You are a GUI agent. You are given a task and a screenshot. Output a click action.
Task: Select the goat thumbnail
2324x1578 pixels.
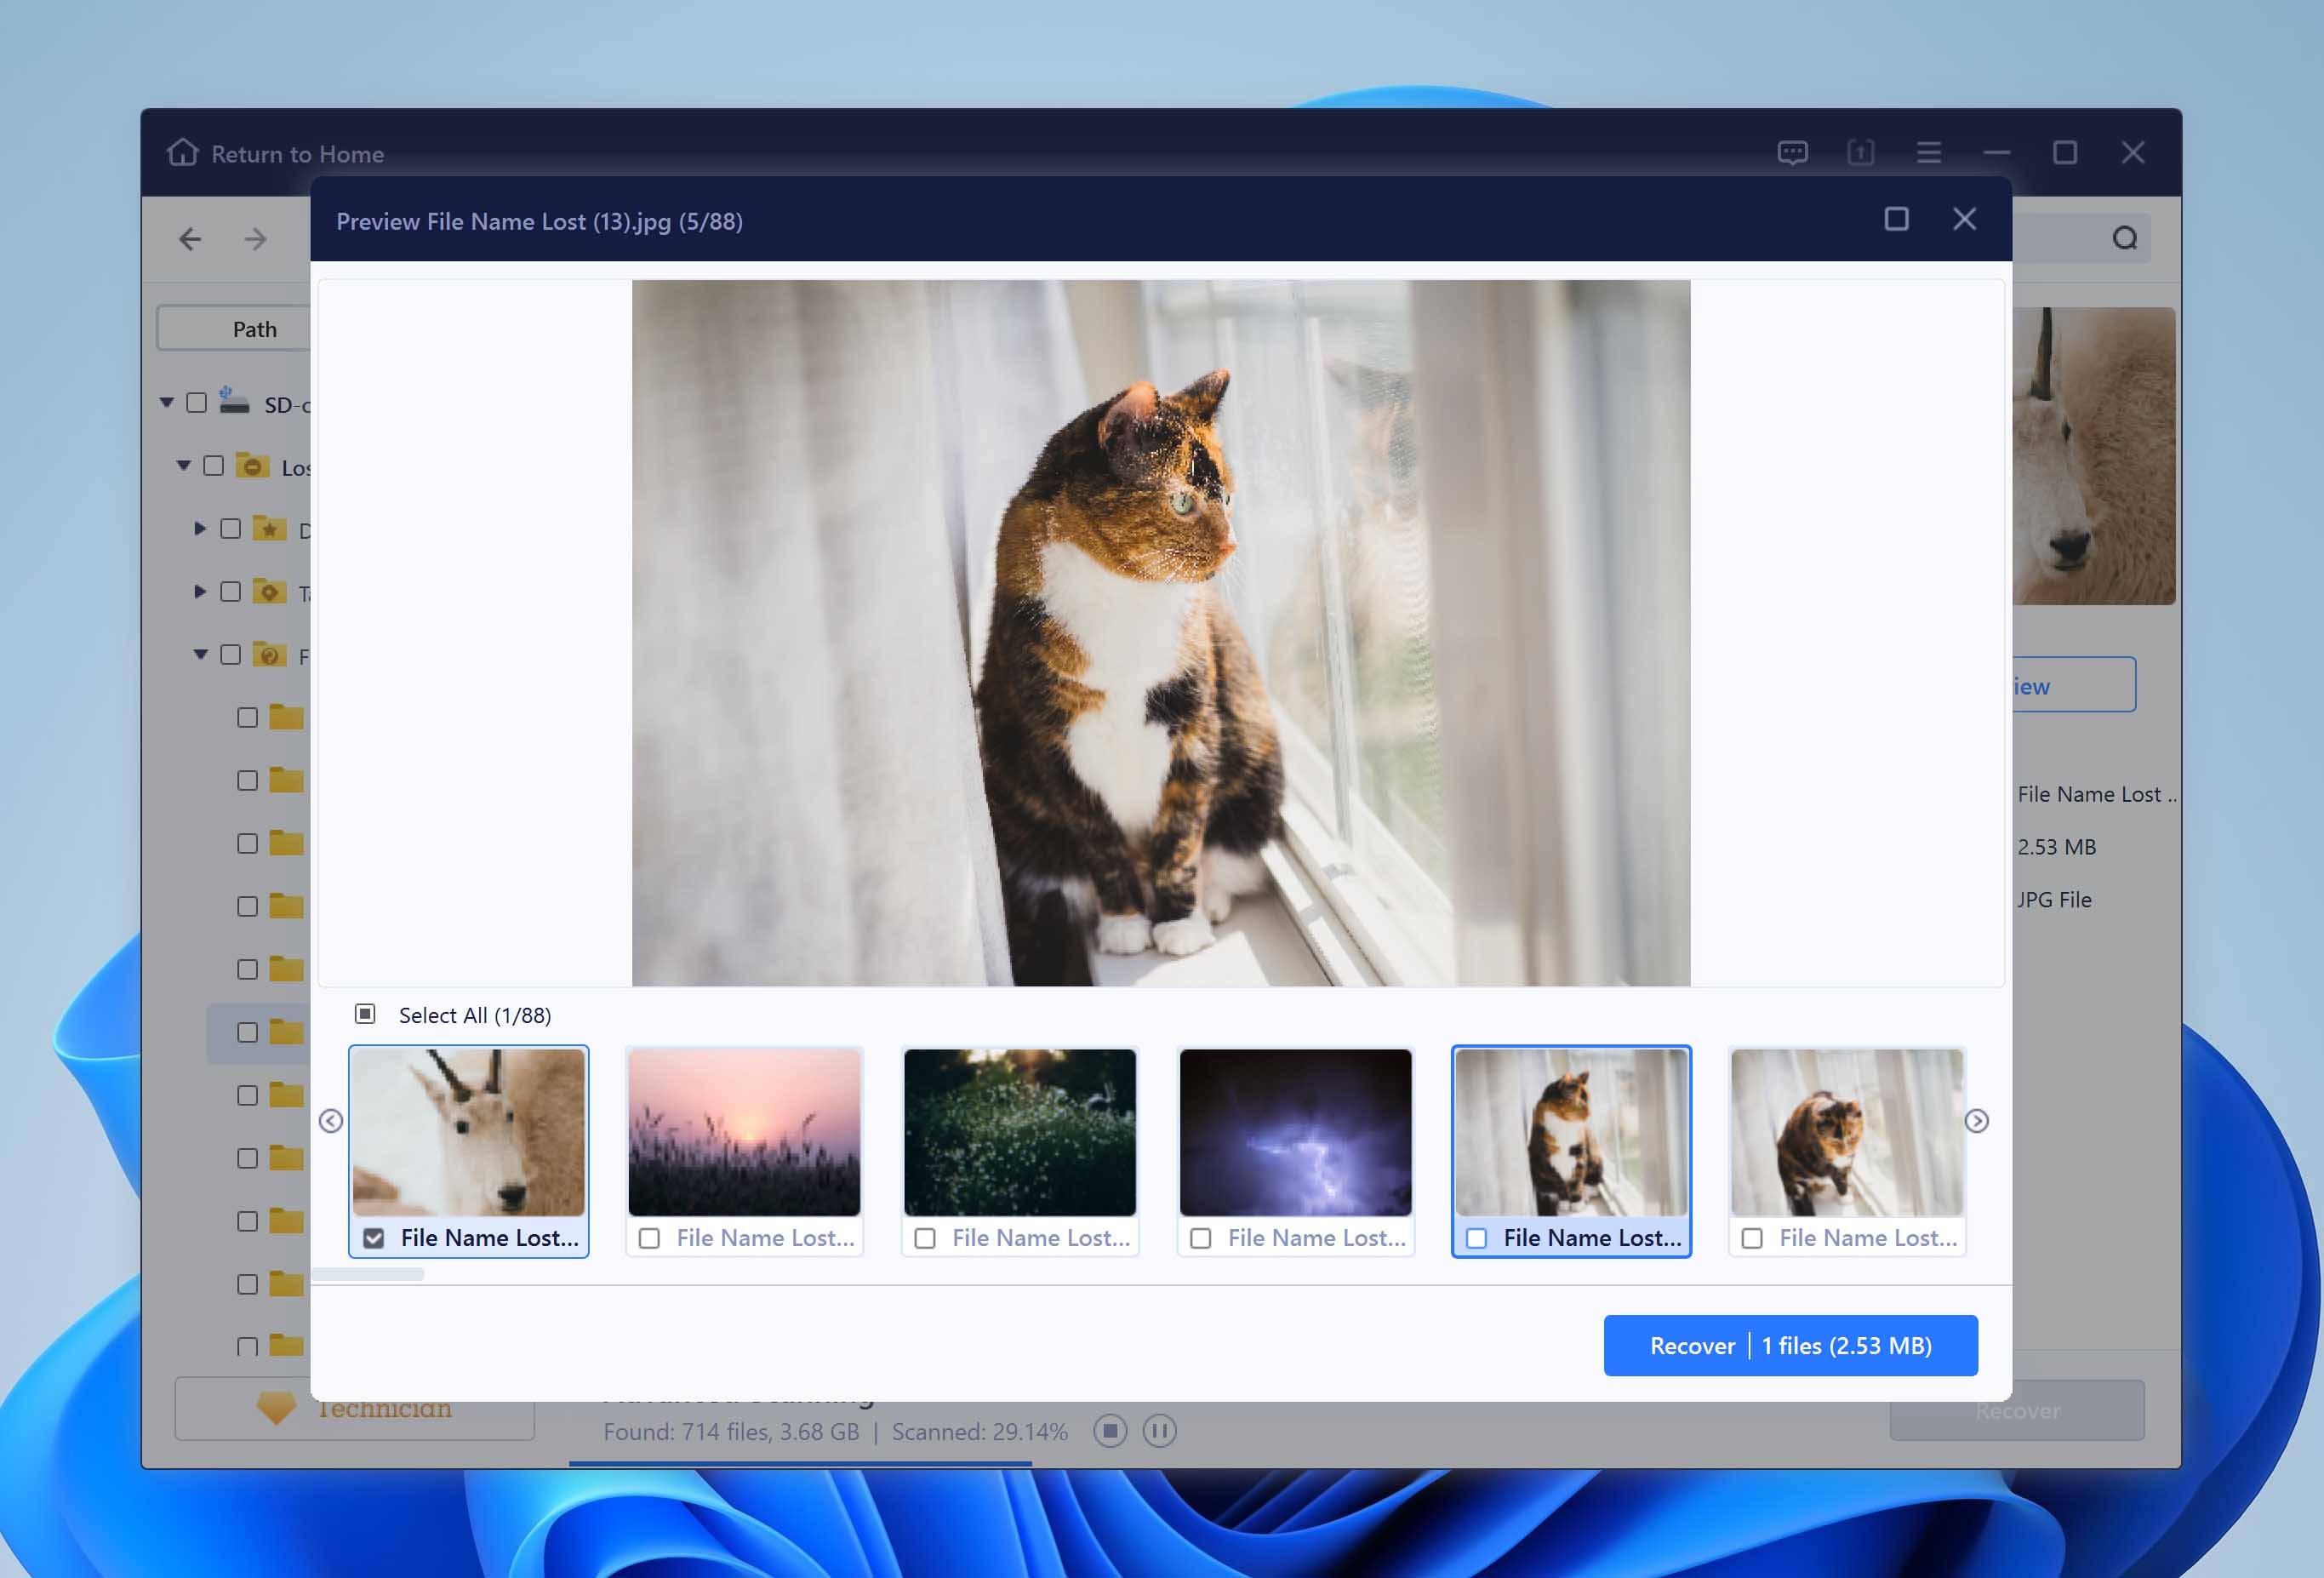tap(469, 1132)
